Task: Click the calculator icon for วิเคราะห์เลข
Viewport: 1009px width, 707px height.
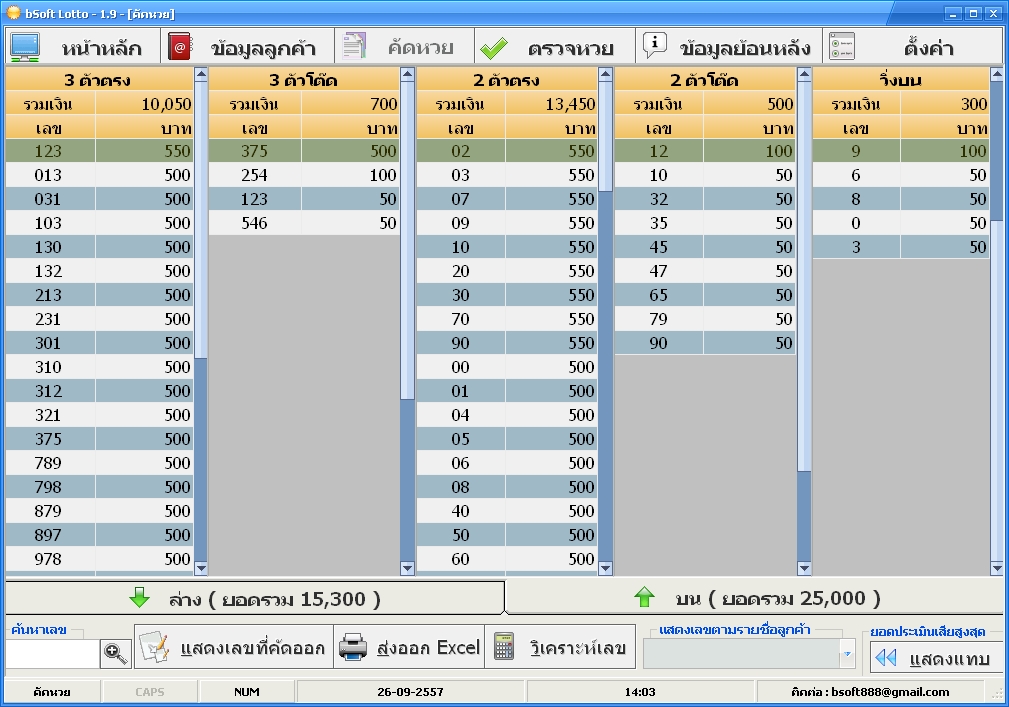Action: (502, 646)
